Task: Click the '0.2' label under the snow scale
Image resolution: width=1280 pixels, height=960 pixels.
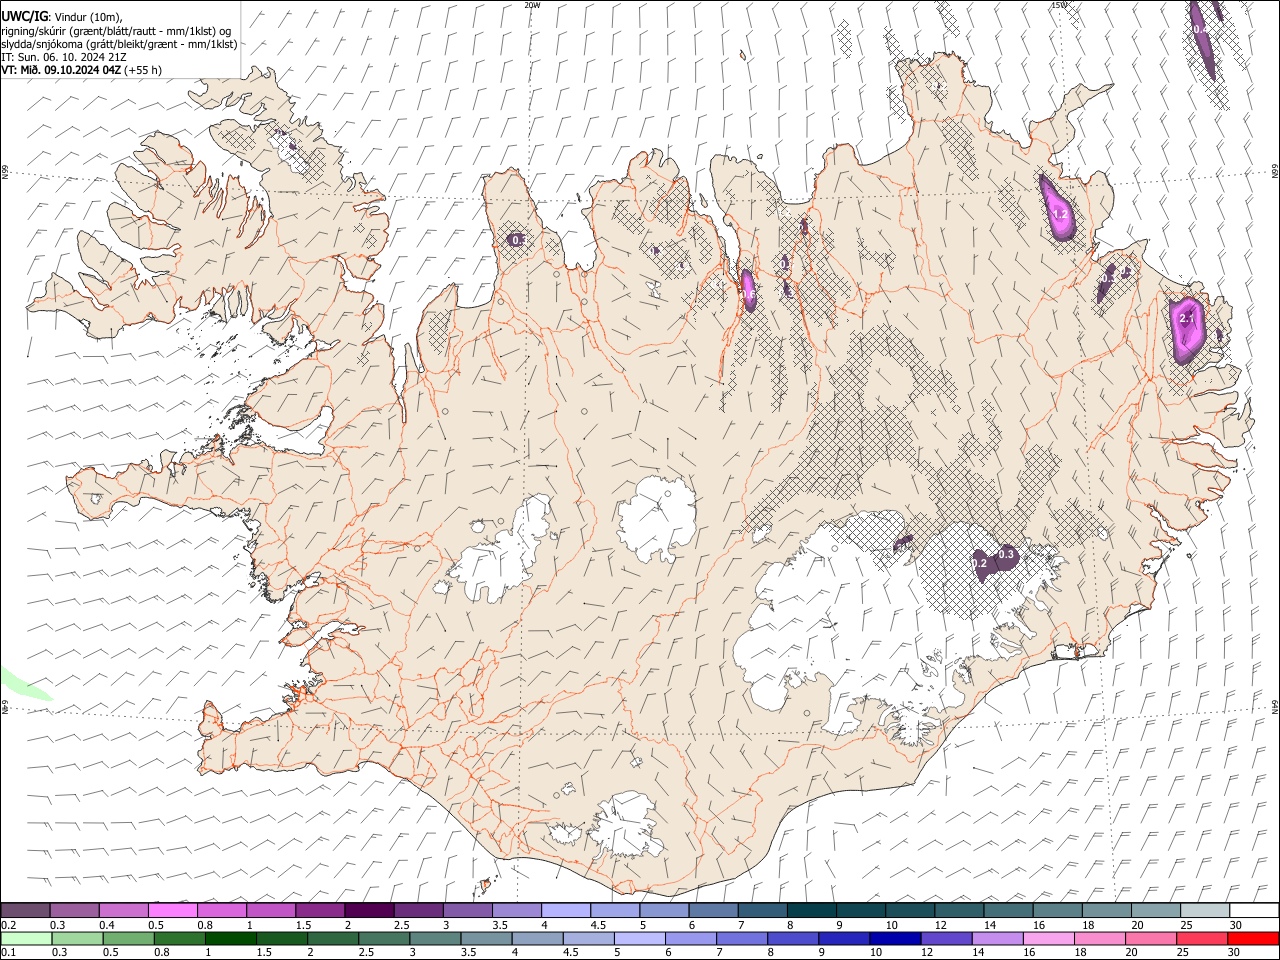Action: coord(8,924)
